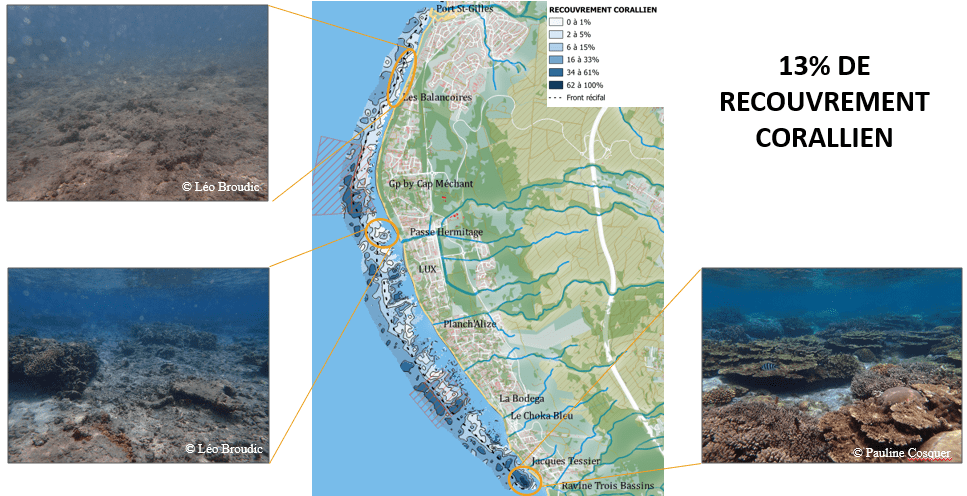
Task: Click the orange ellipse near Les Balancoires
Action: [403, 75]
